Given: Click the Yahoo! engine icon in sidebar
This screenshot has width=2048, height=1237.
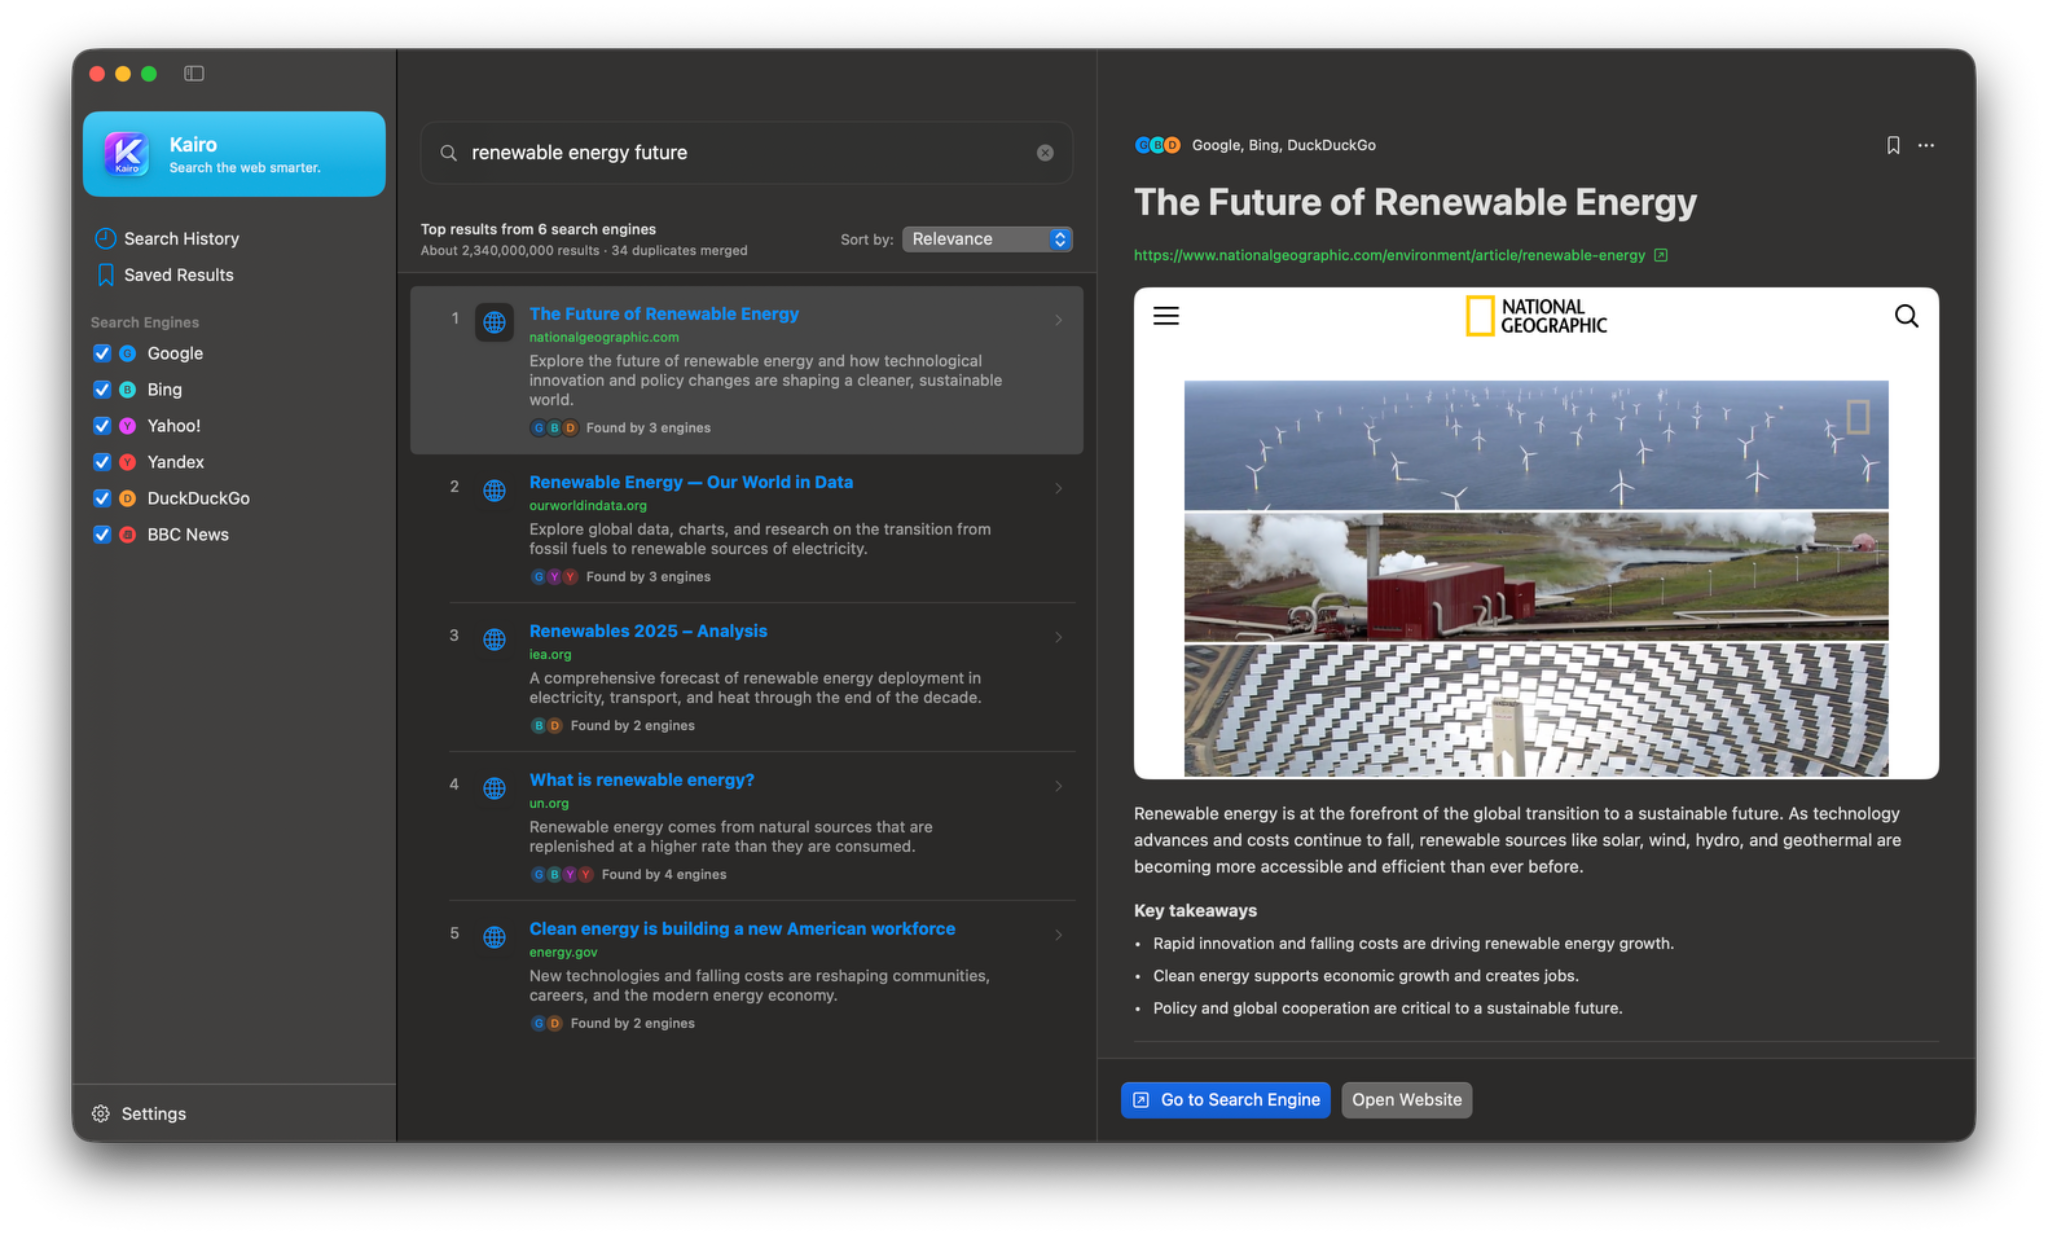Looking at the screenshot, I should click(x=128, y=426).
